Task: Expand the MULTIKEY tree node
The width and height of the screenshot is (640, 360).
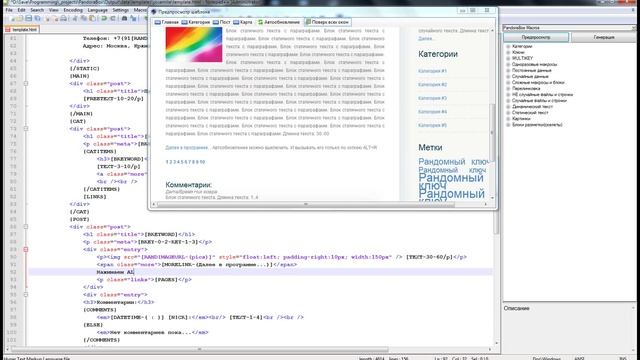Action: 508,58
